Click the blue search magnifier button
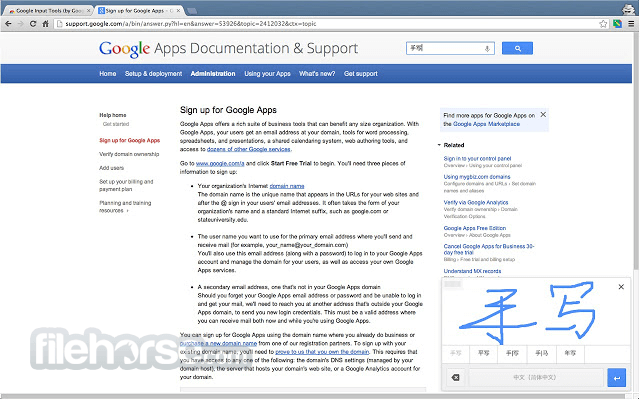This screenshot has height=400, width=640. (517, 48)
